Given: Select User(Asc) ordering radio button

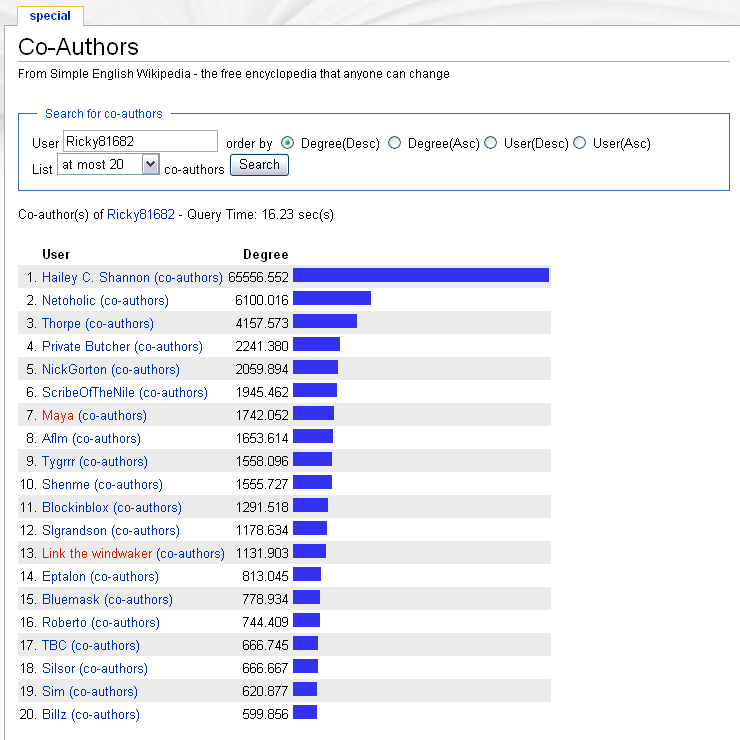Looking at the screenshot, I should click(x=580, y=143).
